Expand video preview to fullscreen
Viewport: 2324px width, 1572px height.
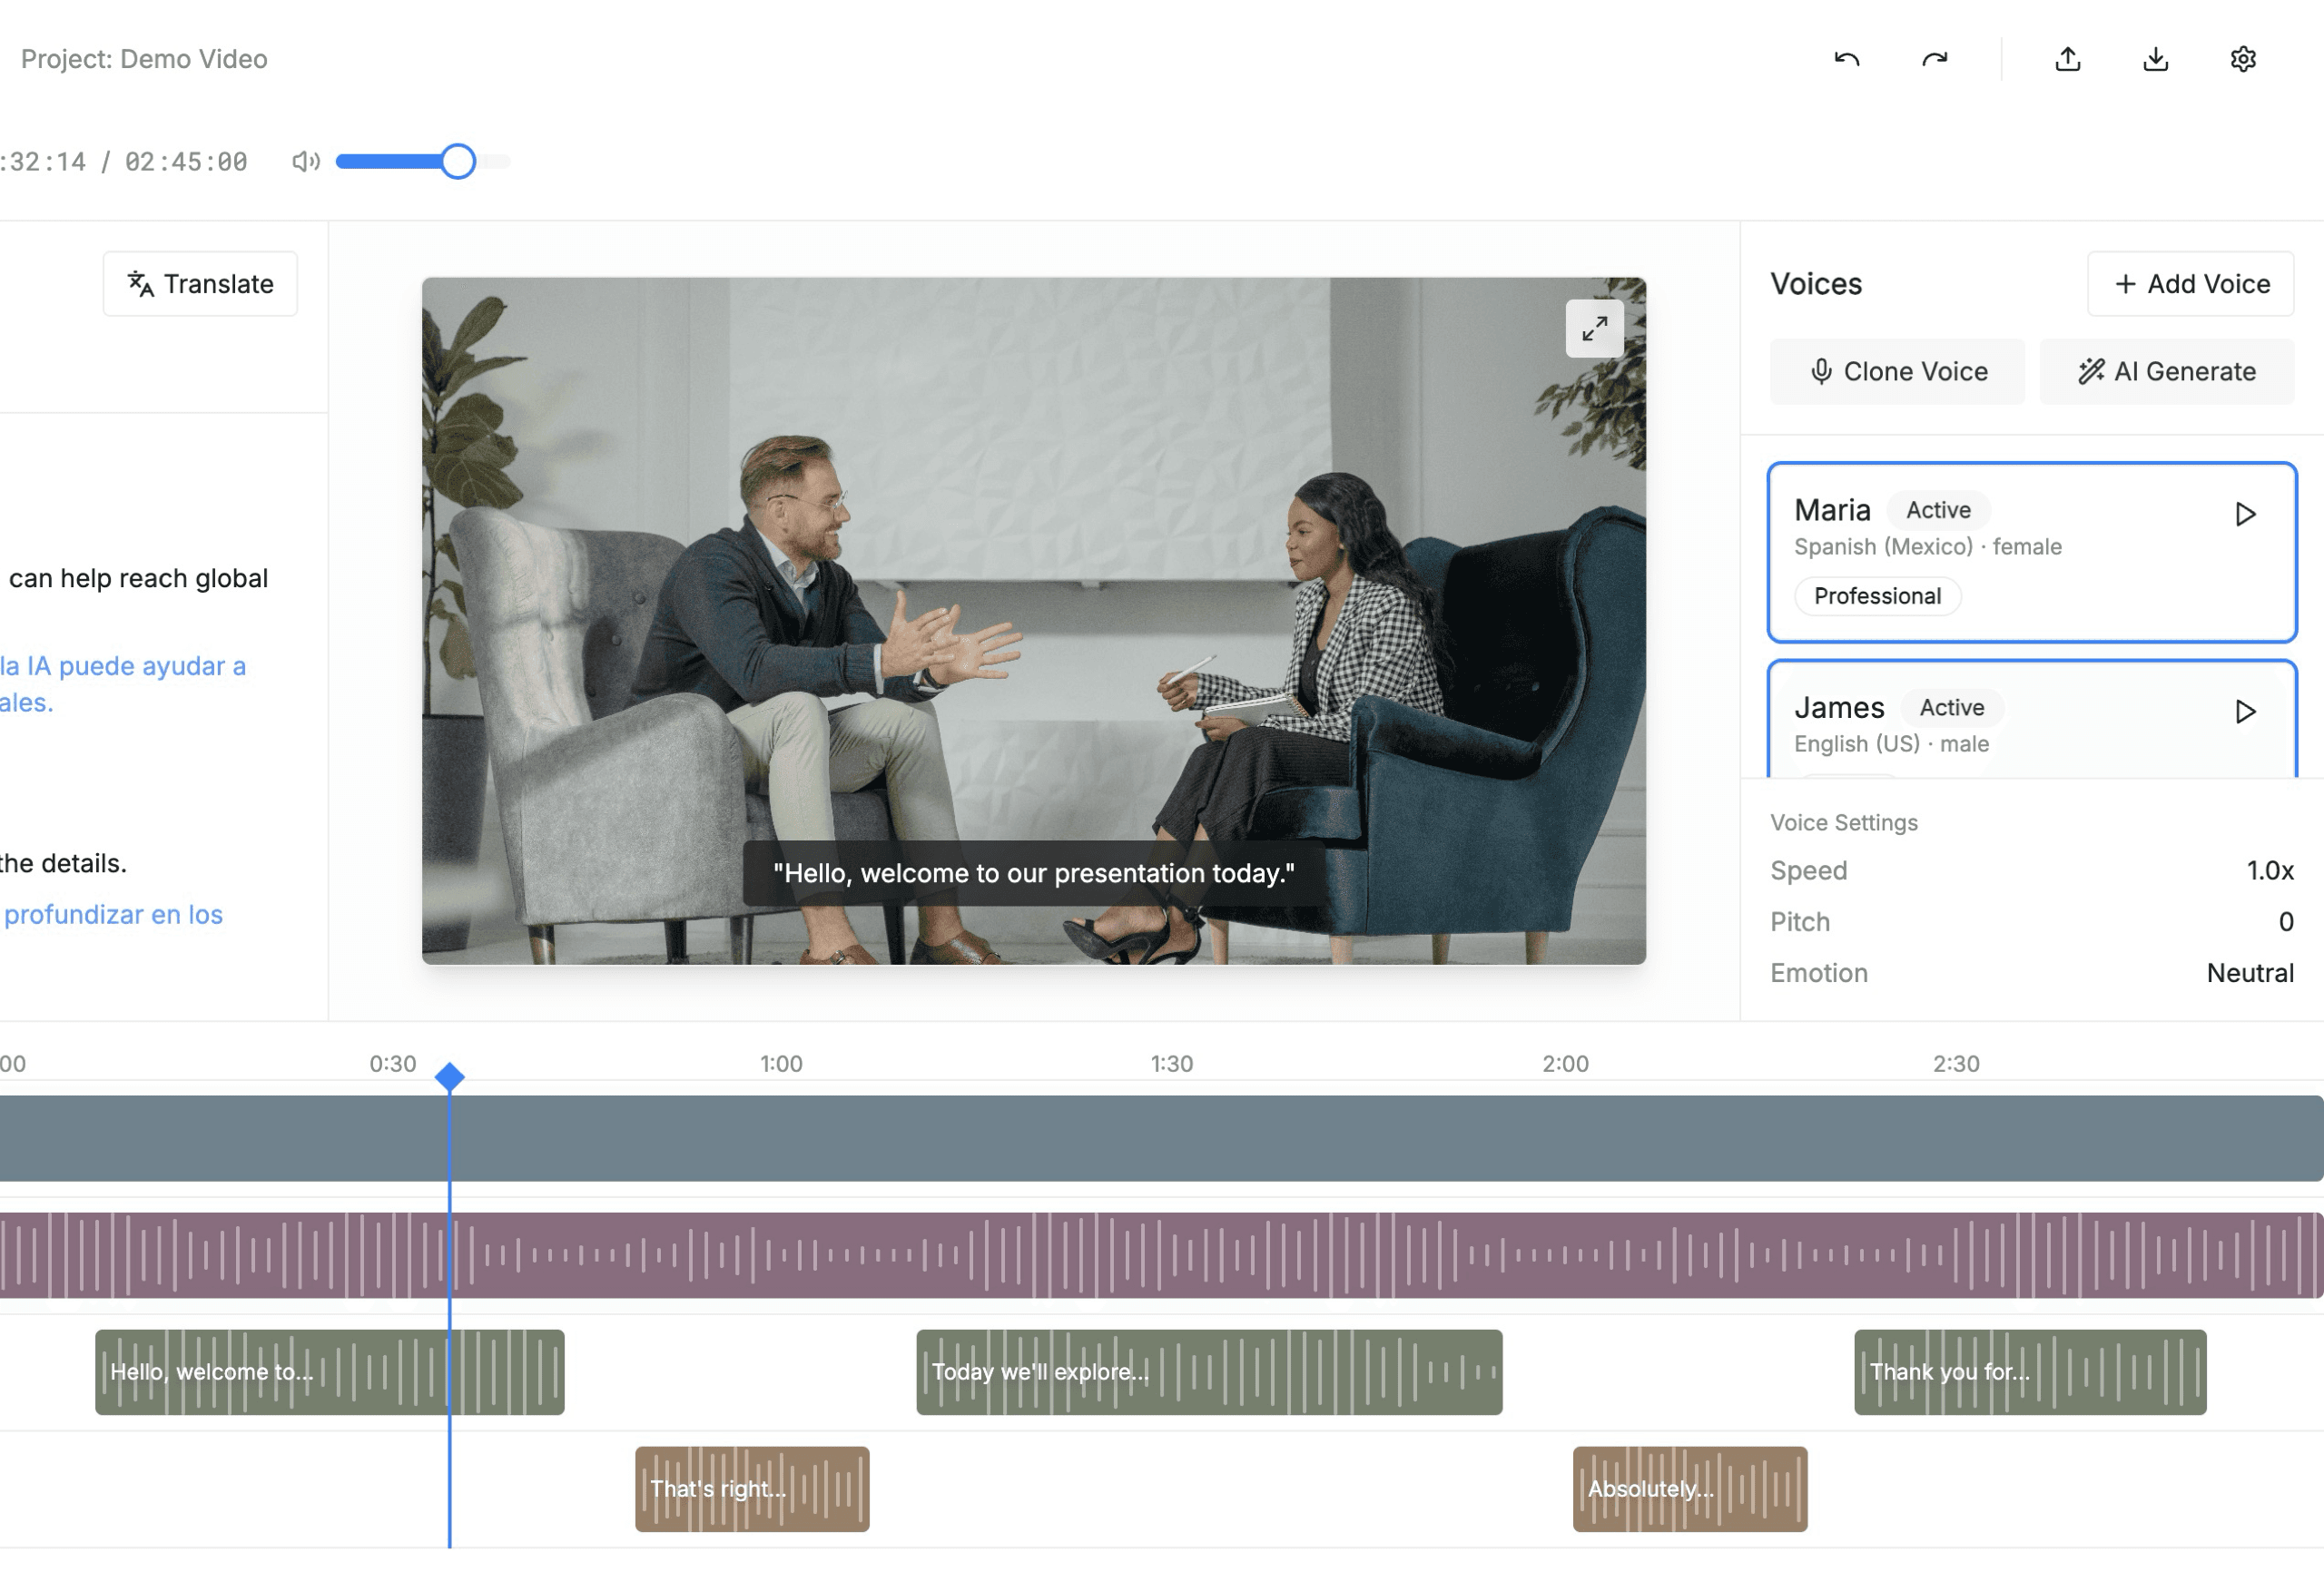(1594, 328)
